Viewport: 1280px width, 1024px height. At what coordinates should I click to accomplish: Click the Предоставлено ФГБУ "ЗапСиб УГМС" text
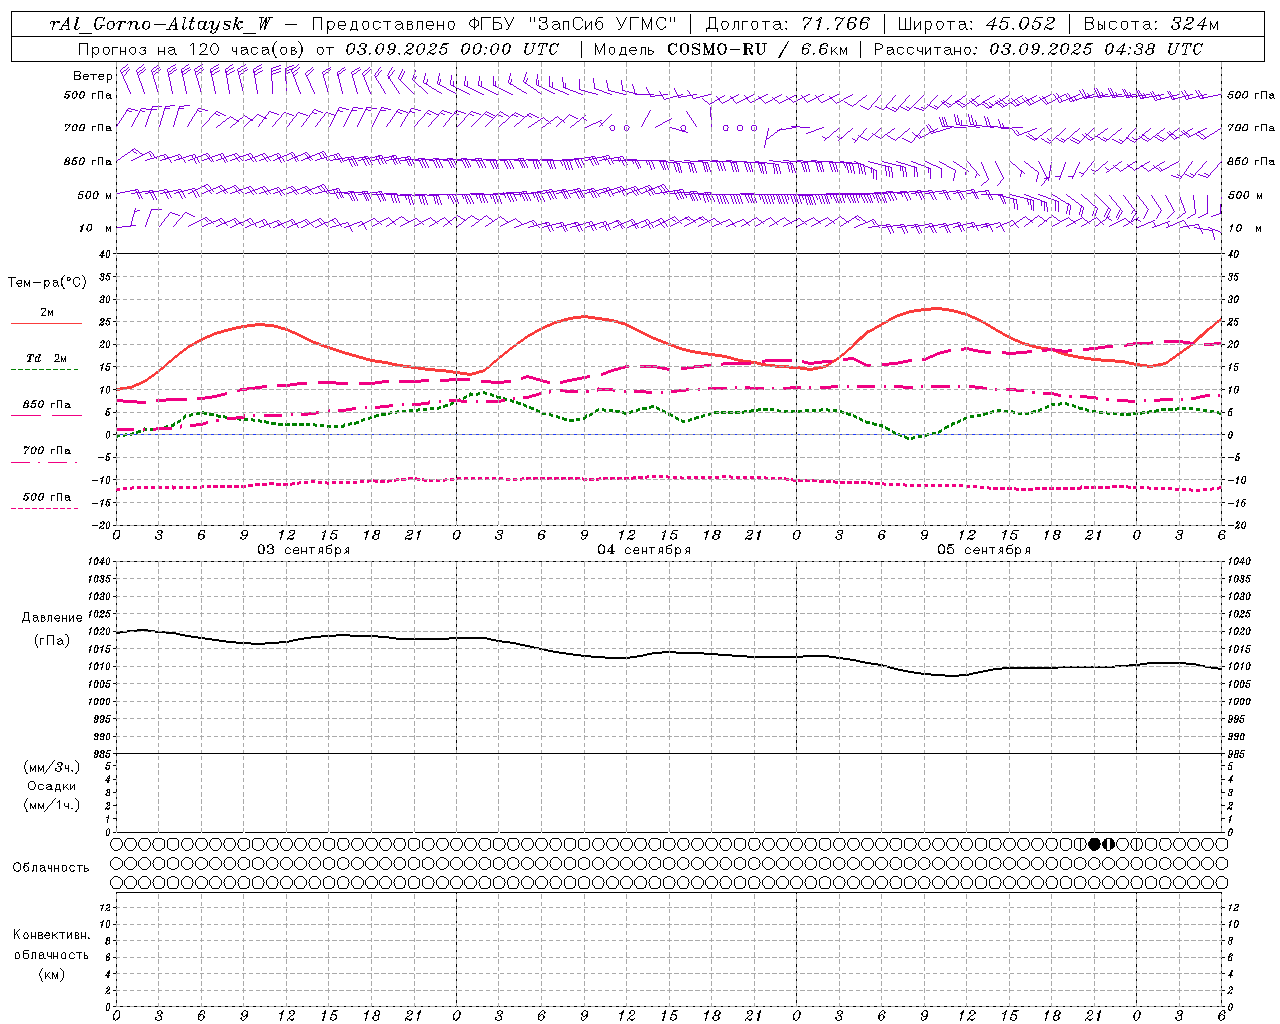coord(494,25)
